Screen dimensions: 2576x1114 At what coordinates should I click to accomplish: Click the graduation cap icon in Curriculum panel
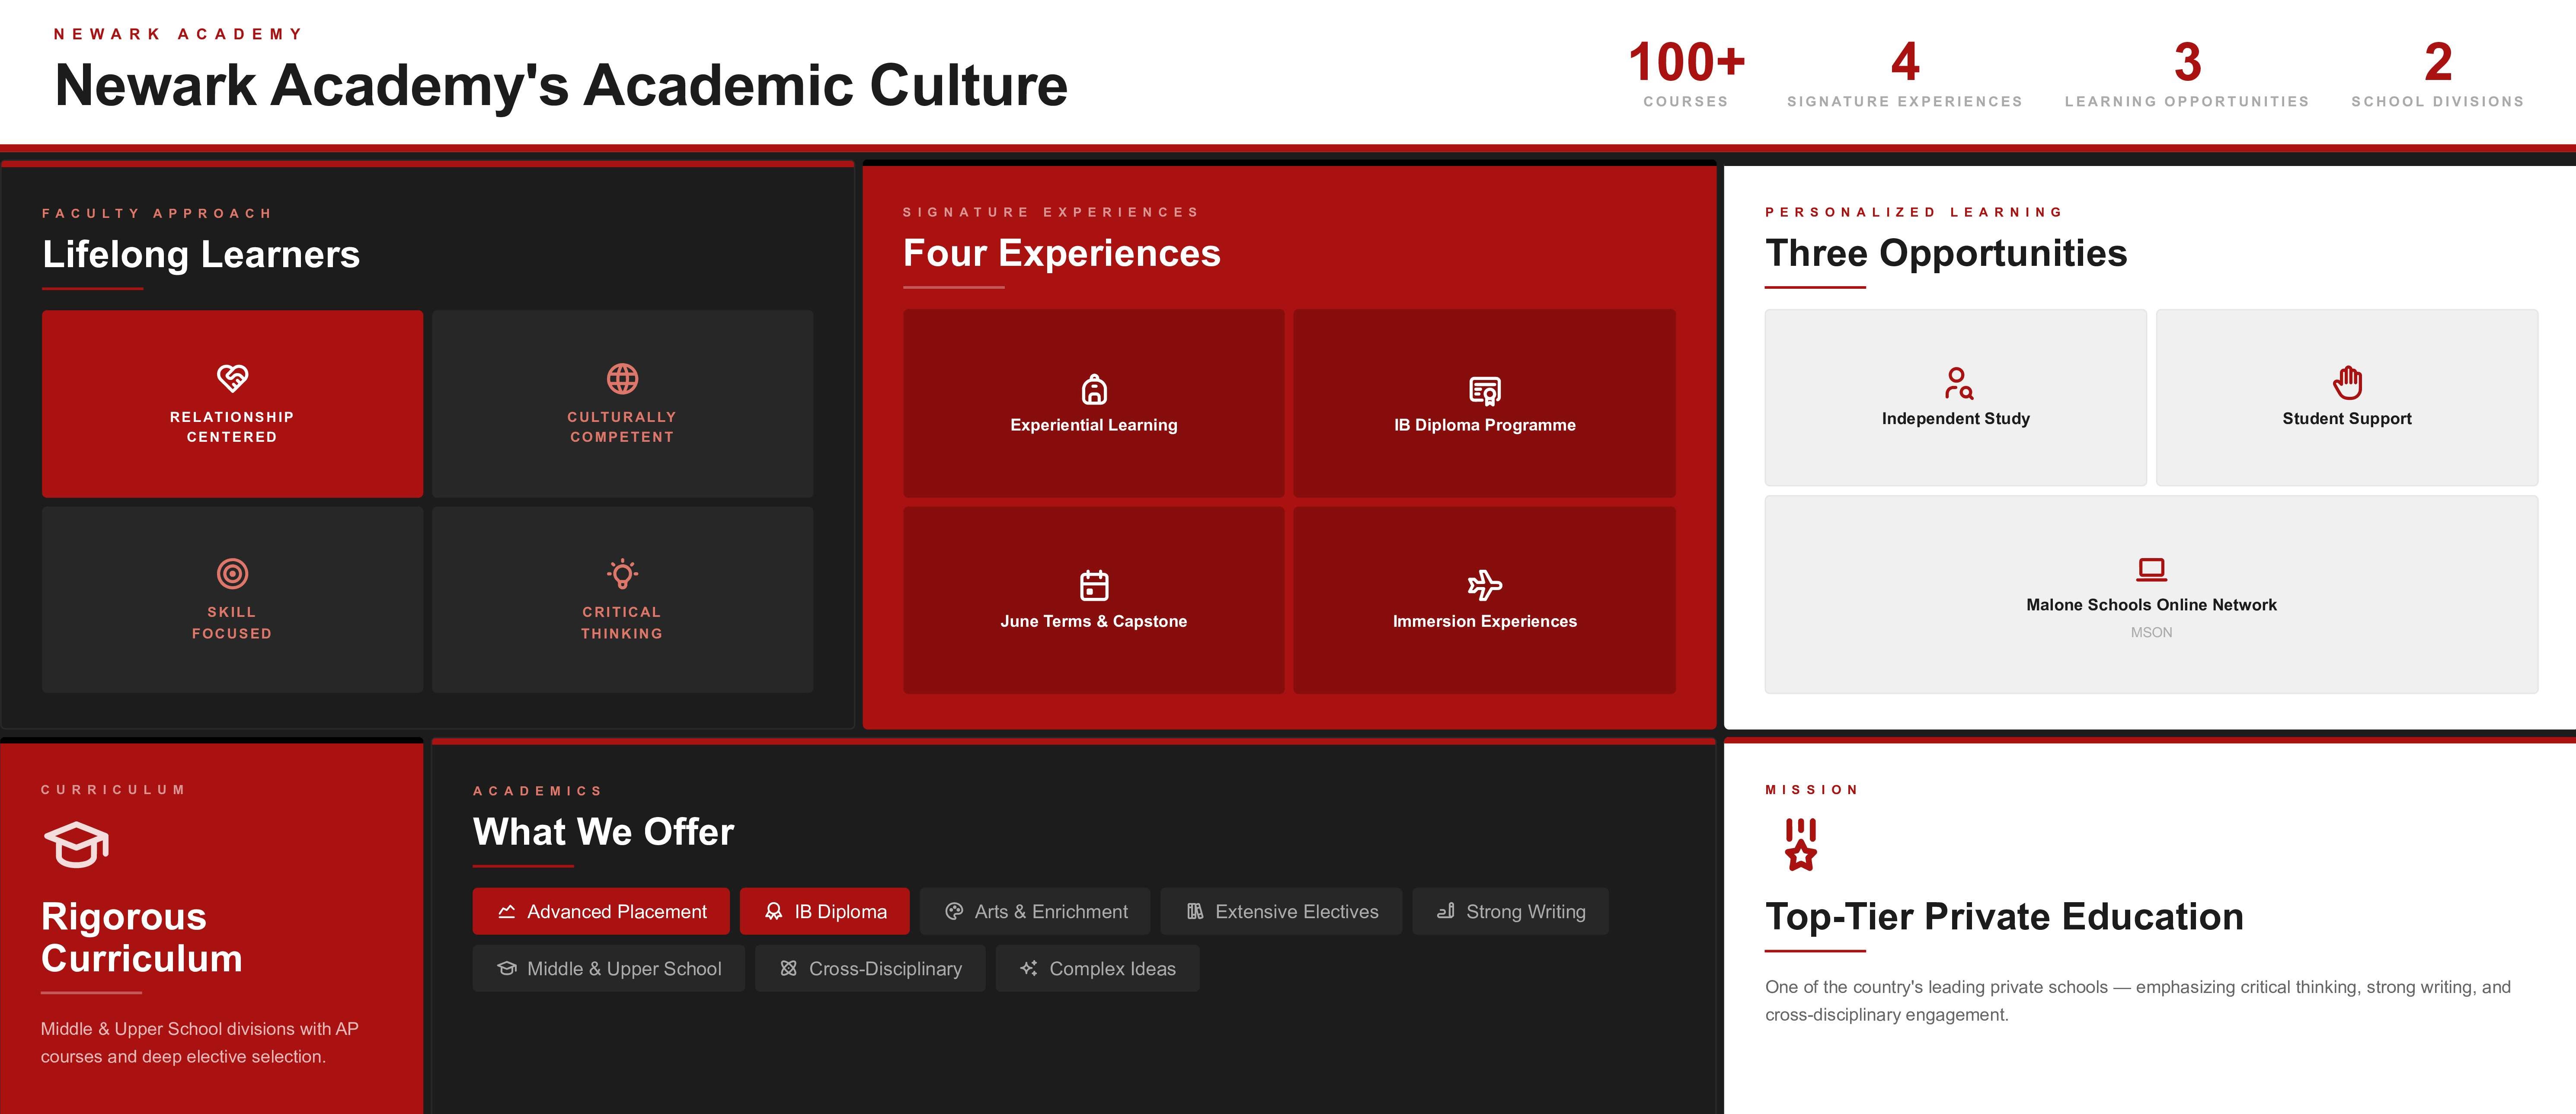tap(76, 845)
